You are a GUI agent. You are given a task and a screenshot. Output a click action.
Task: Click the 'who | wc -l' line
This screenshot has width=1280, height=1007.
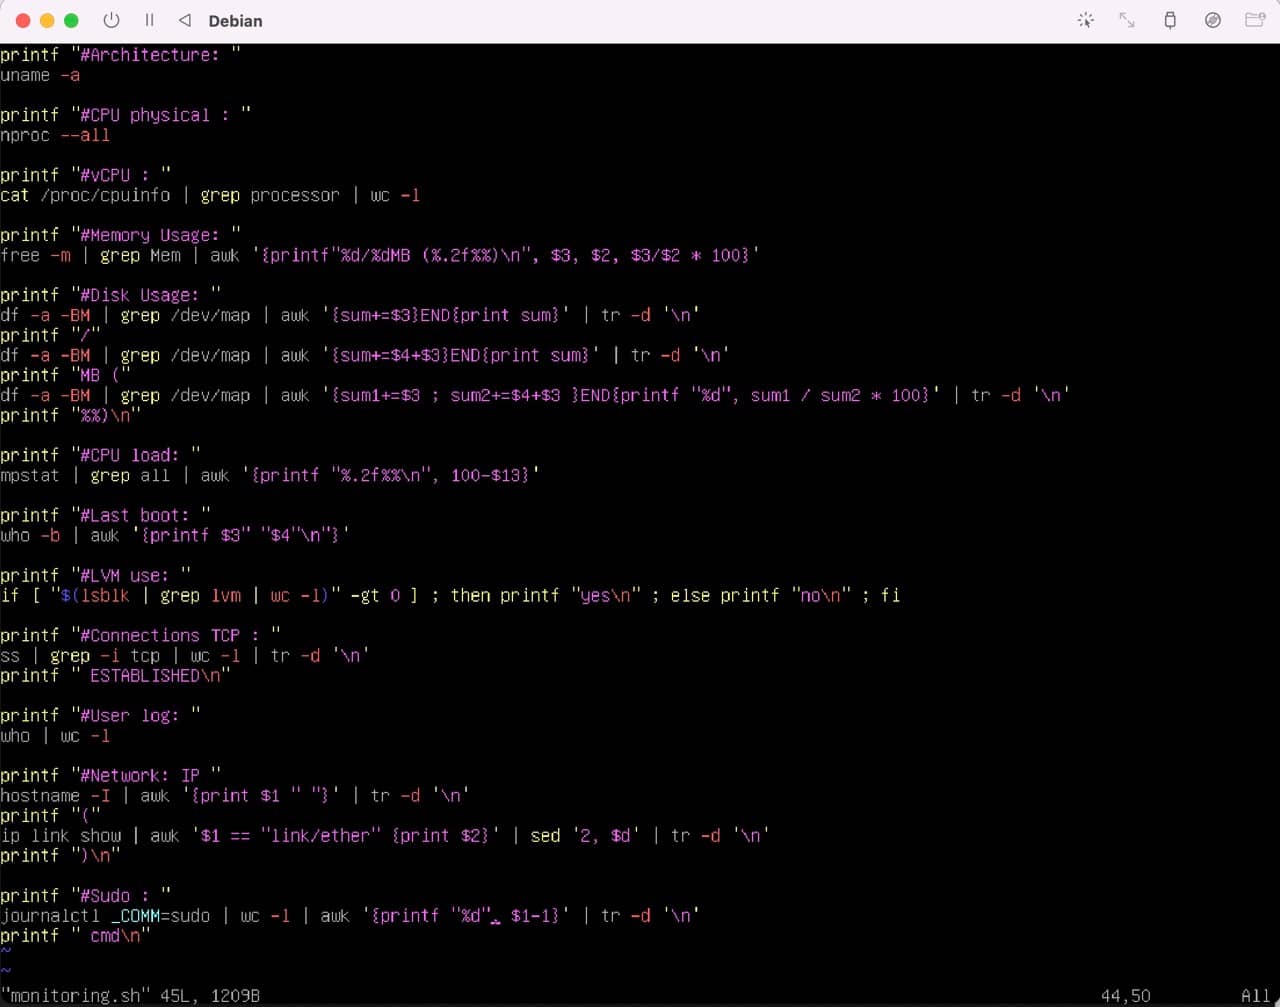pos(55,735)
